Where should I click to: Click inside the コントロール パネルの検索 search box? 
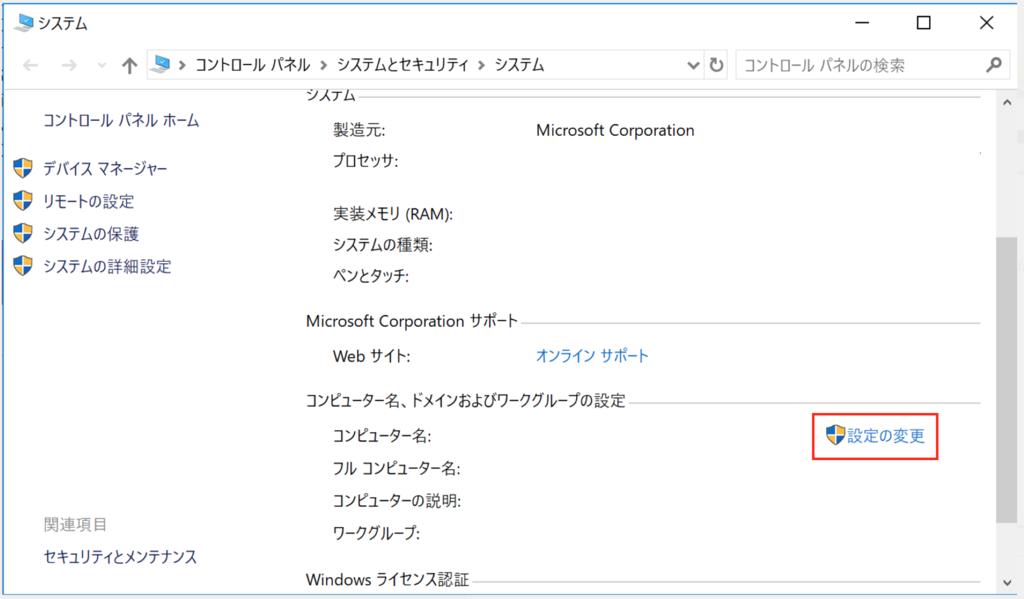[x=850, y=64]
